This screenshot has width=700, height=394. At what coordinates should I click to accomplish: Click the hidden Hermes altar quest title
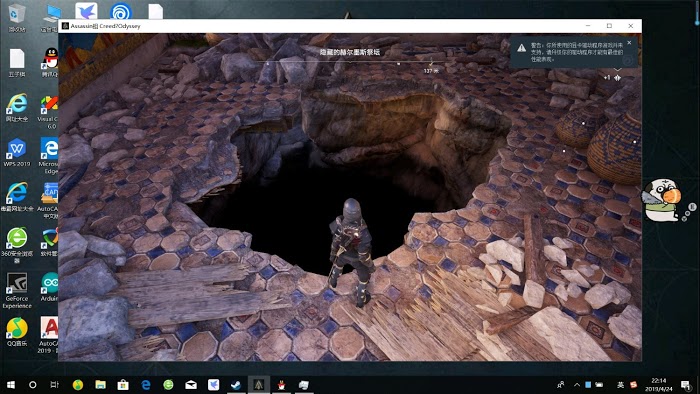point(350,52)
